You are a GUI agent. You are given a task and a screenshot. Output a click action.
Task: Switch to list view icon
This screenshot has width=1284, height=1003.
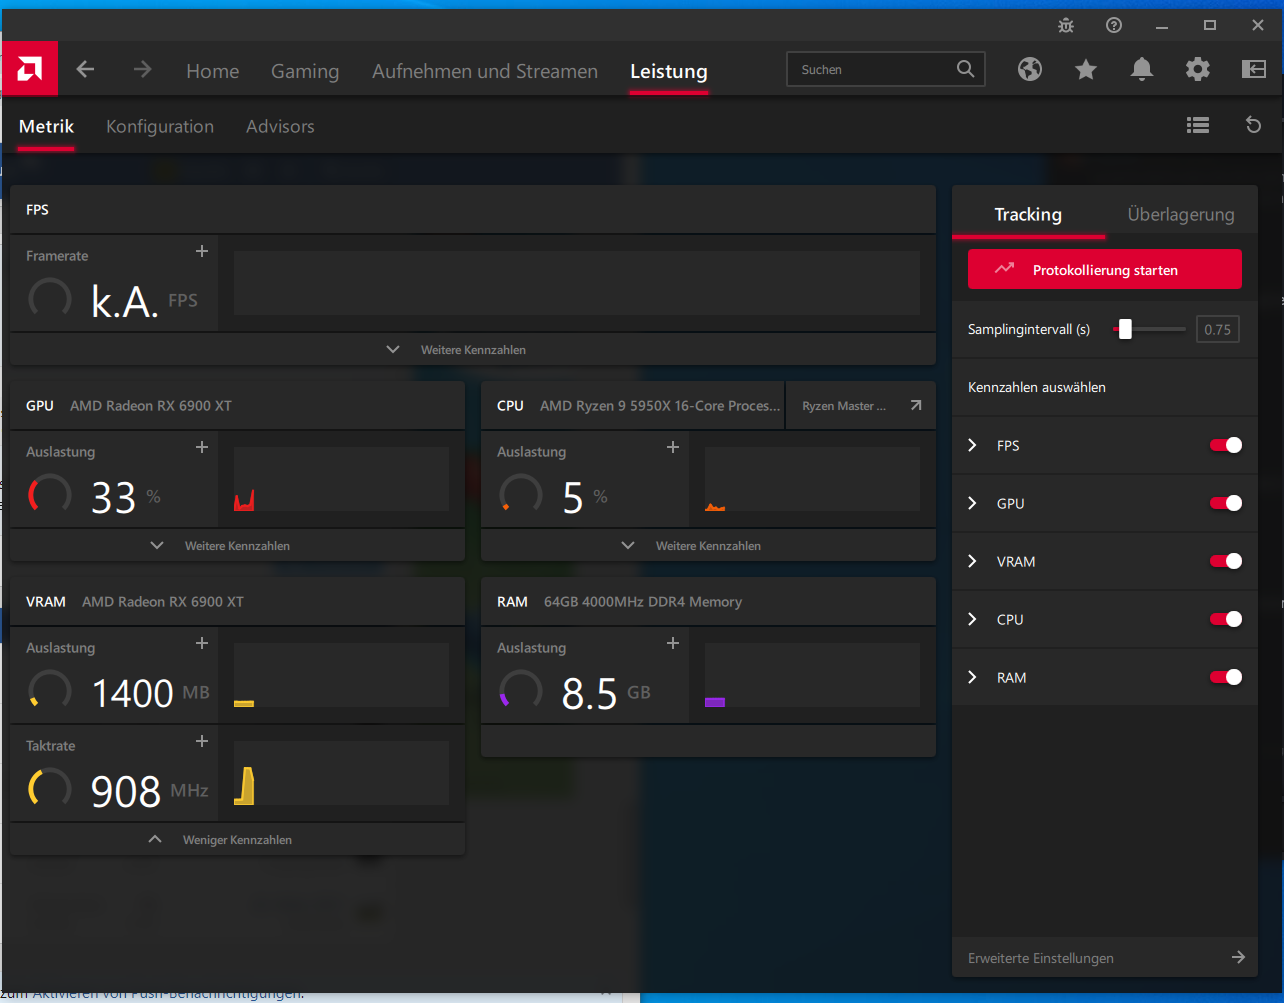pyautogui.click(x=1198, y=125)
